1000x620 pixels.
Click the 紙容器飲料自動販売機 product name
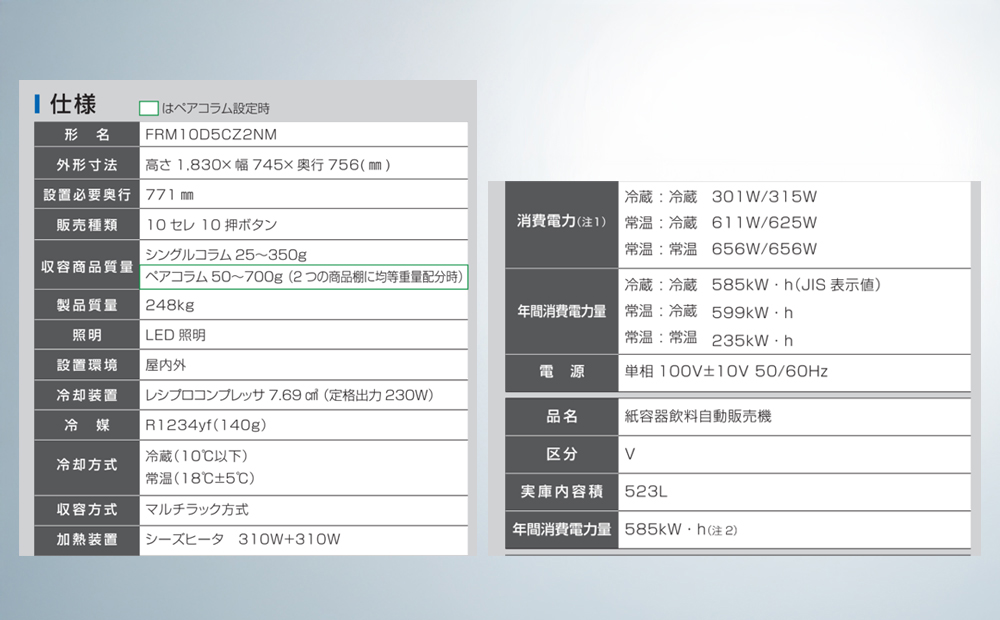(697, 416)
